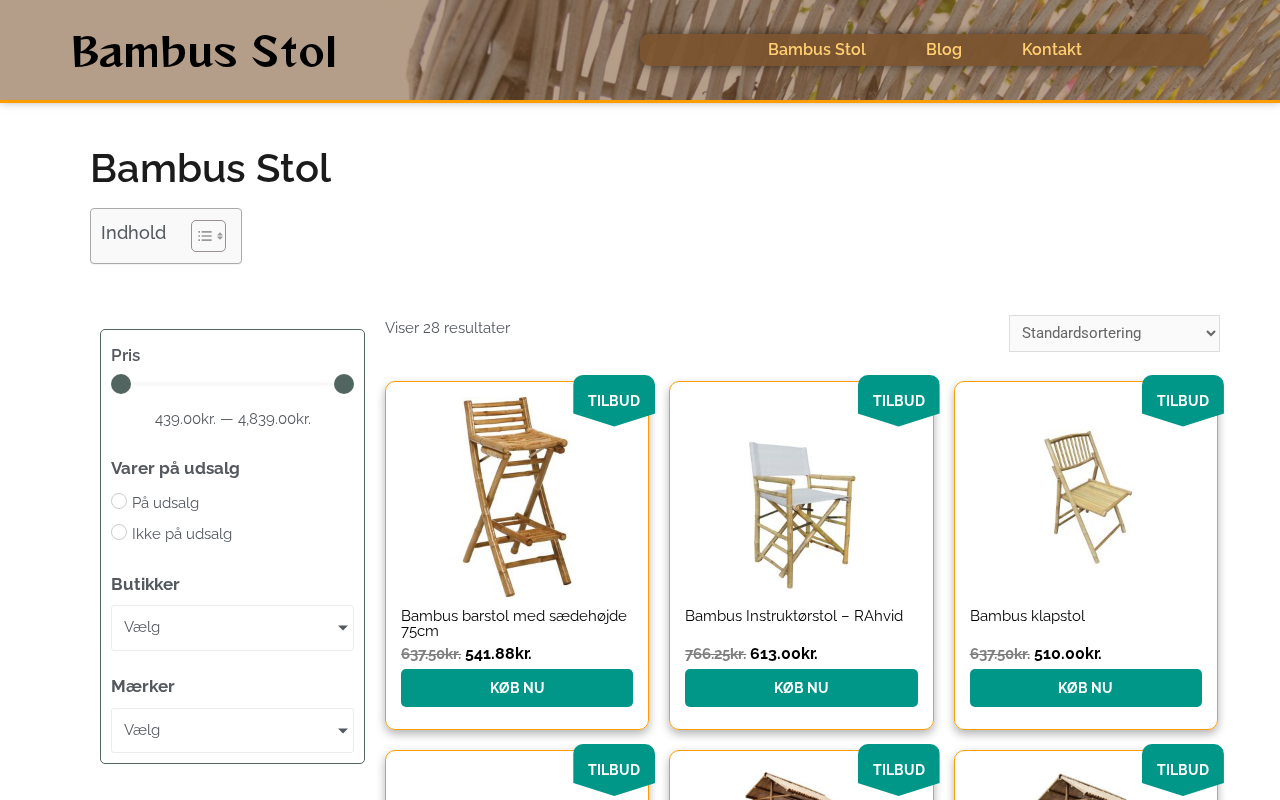1280x800 pixels.
Task: Open the Bambus klapstol product image
Action: point(1086,496)
